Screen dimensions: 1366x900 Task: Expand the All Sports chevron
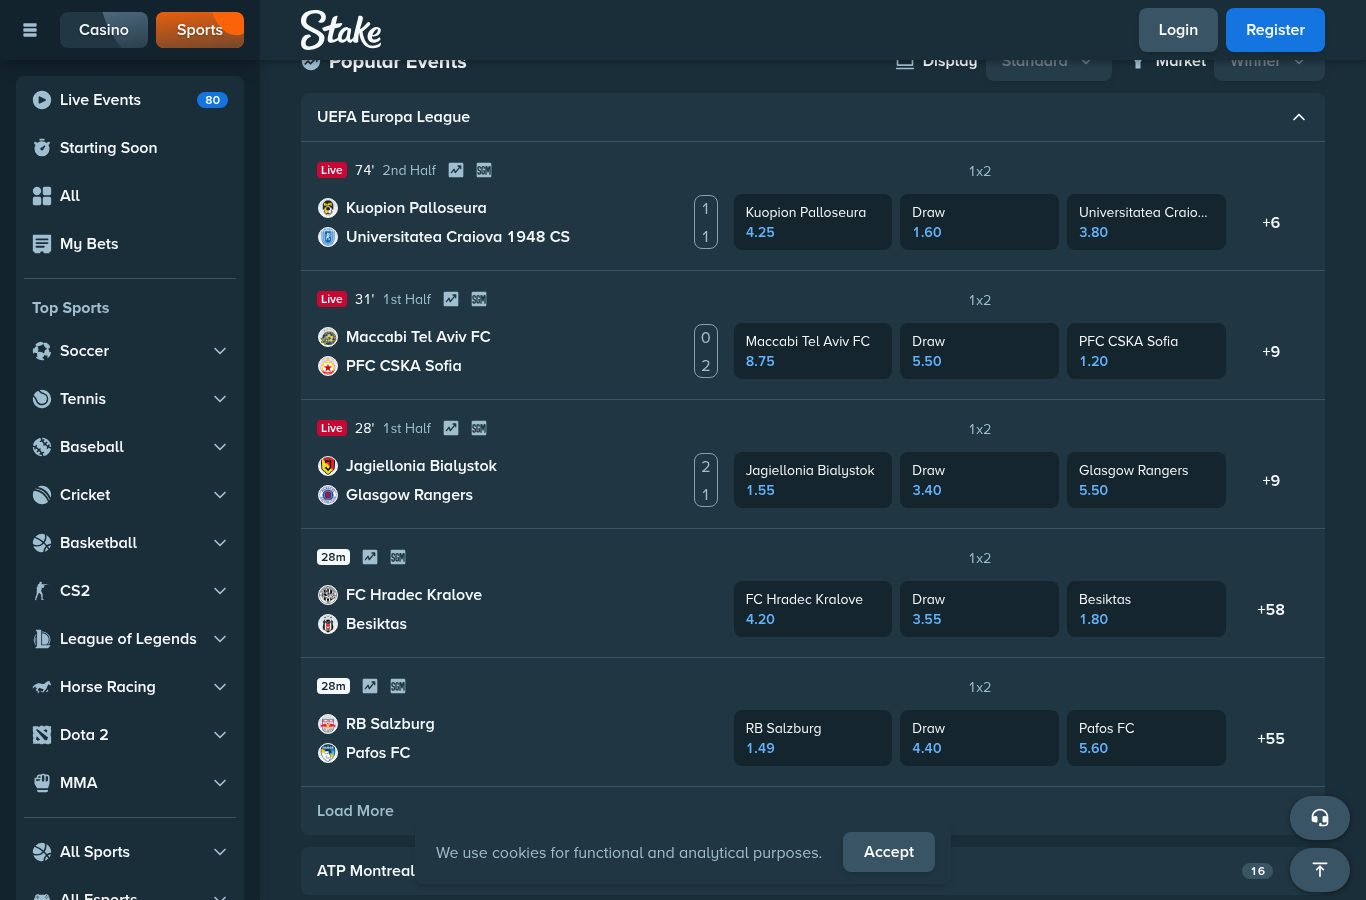[x=220, y=852]
